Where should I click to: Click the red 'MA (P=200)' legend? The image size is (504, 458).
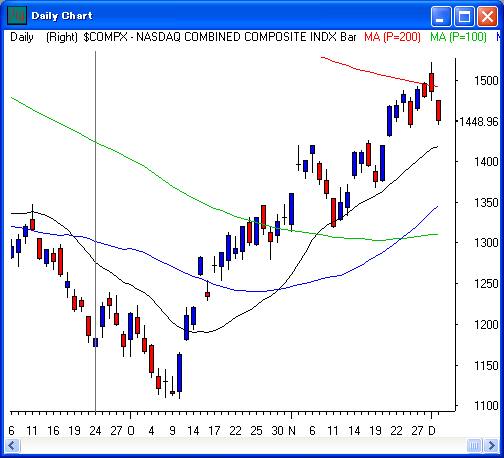click(x=392, y=37)
